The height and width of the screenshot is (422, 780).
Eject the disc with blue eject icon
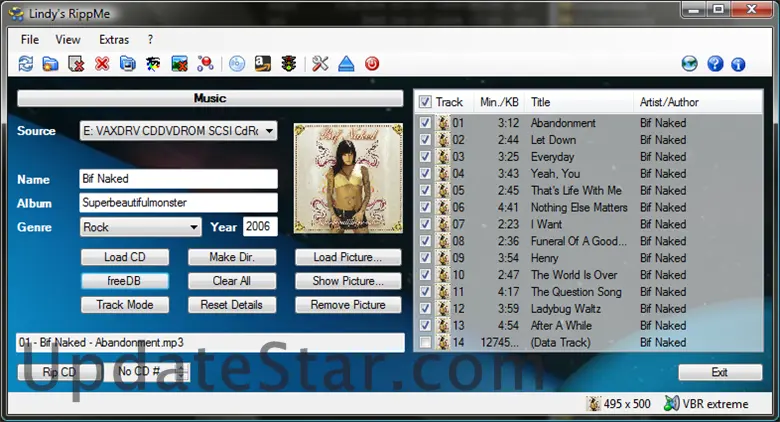pyautogui.click(x=345, y=64)
